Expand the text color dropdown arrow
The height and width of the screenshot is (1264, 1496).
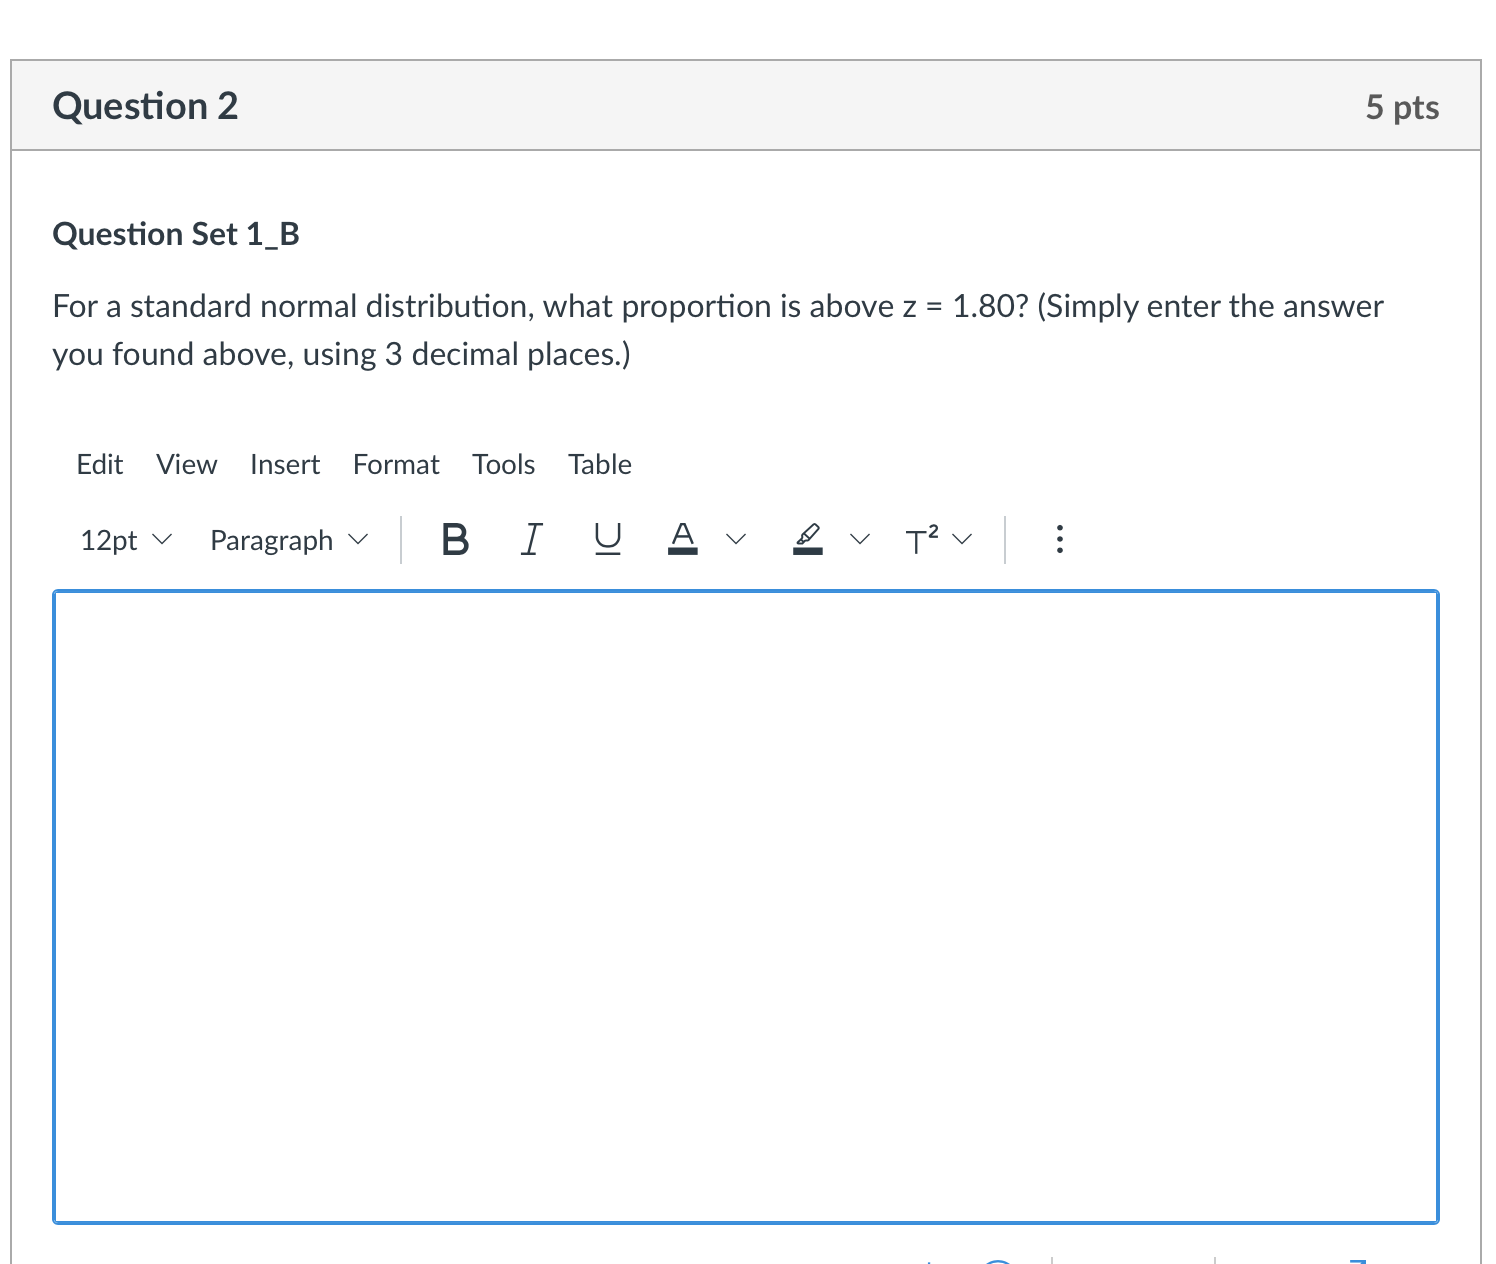735,539
